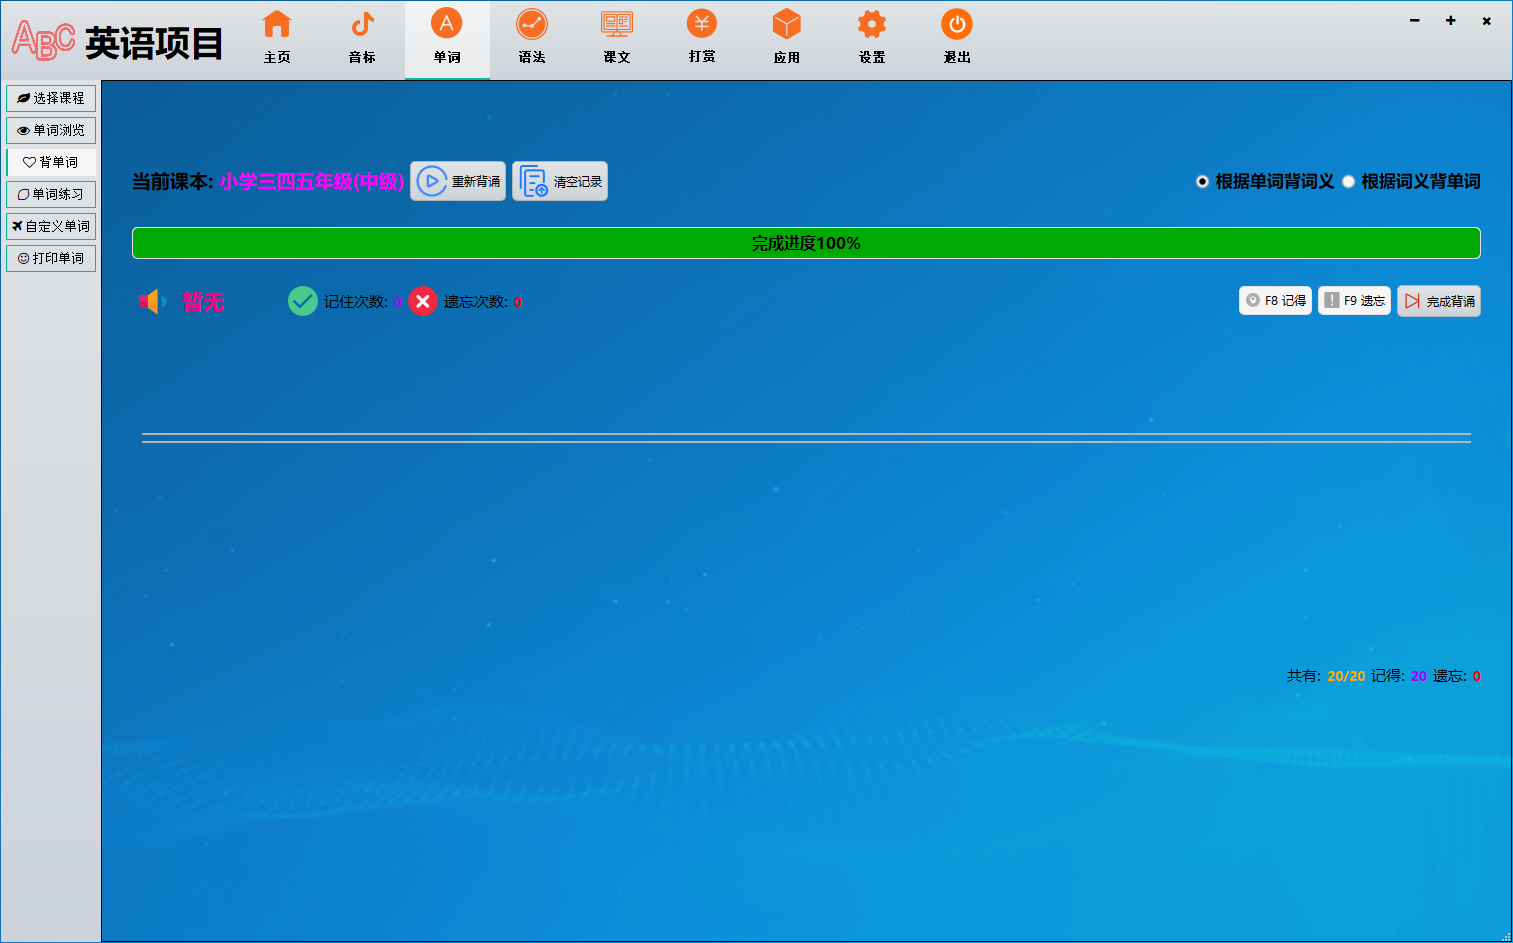Click the F8 记得 button
Image resolution: width=1513 pixels, height=943 pixels.
click(1275, 301)
